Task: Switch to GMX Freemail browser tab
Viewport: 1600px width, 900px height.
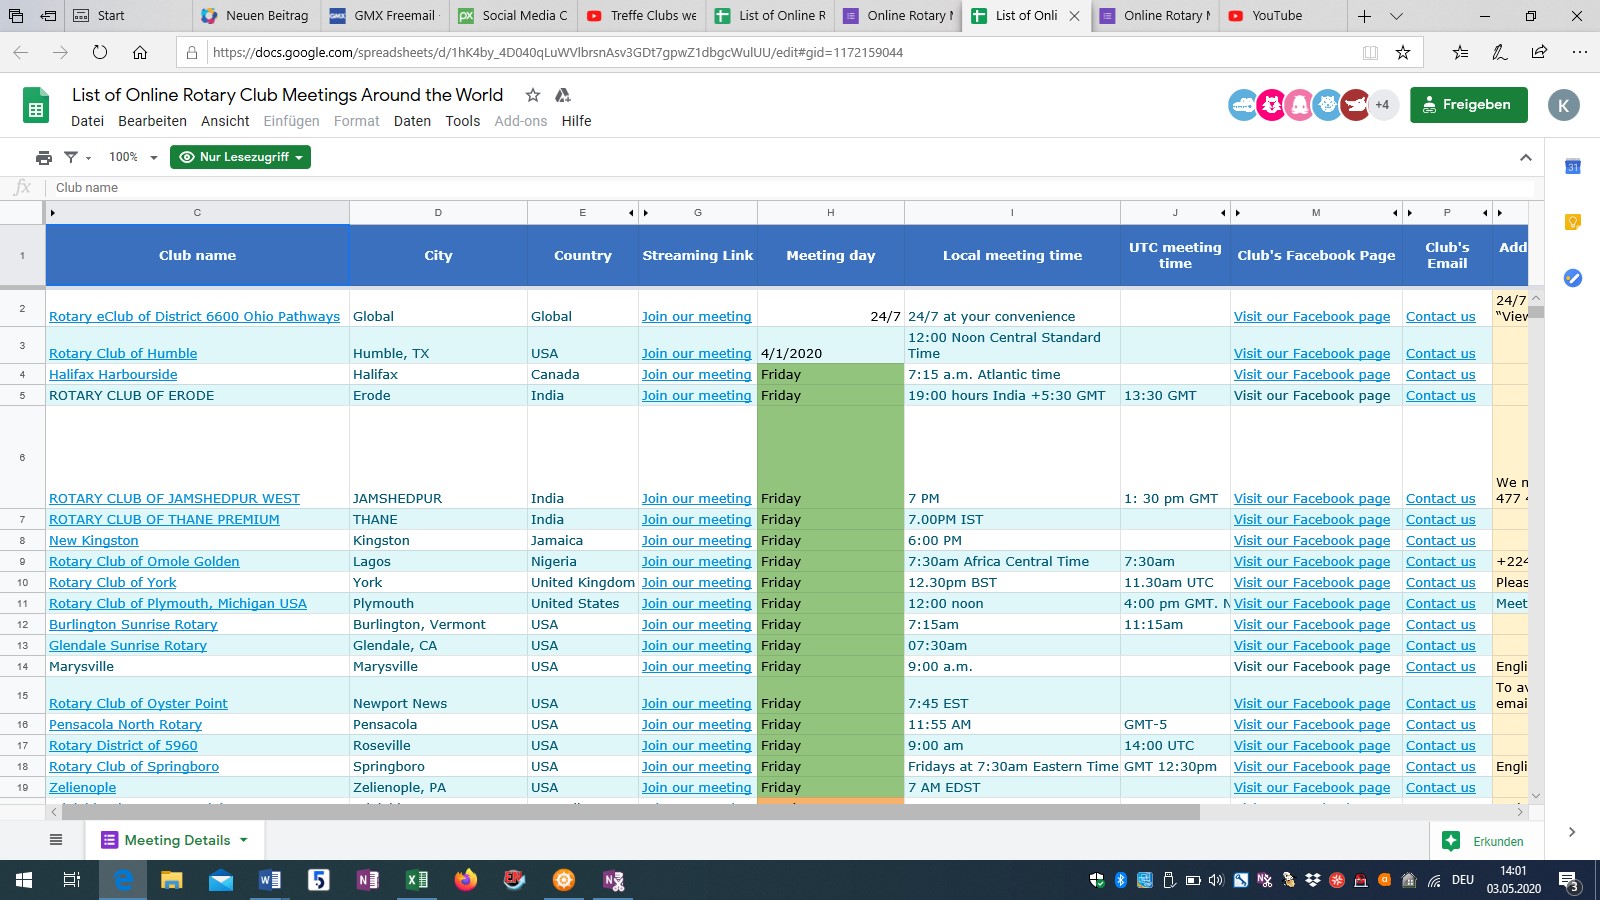Action: pos(385,16)
